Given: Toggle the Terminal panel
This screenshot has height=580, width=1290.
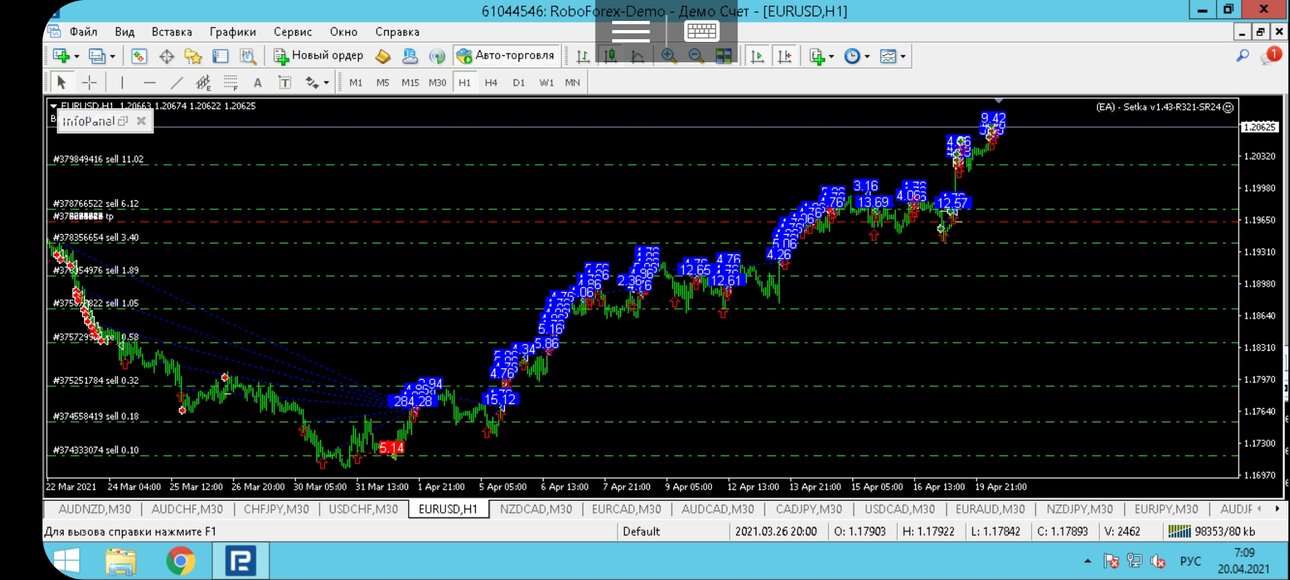Looking at the screenshot, I should pos(220,56).
